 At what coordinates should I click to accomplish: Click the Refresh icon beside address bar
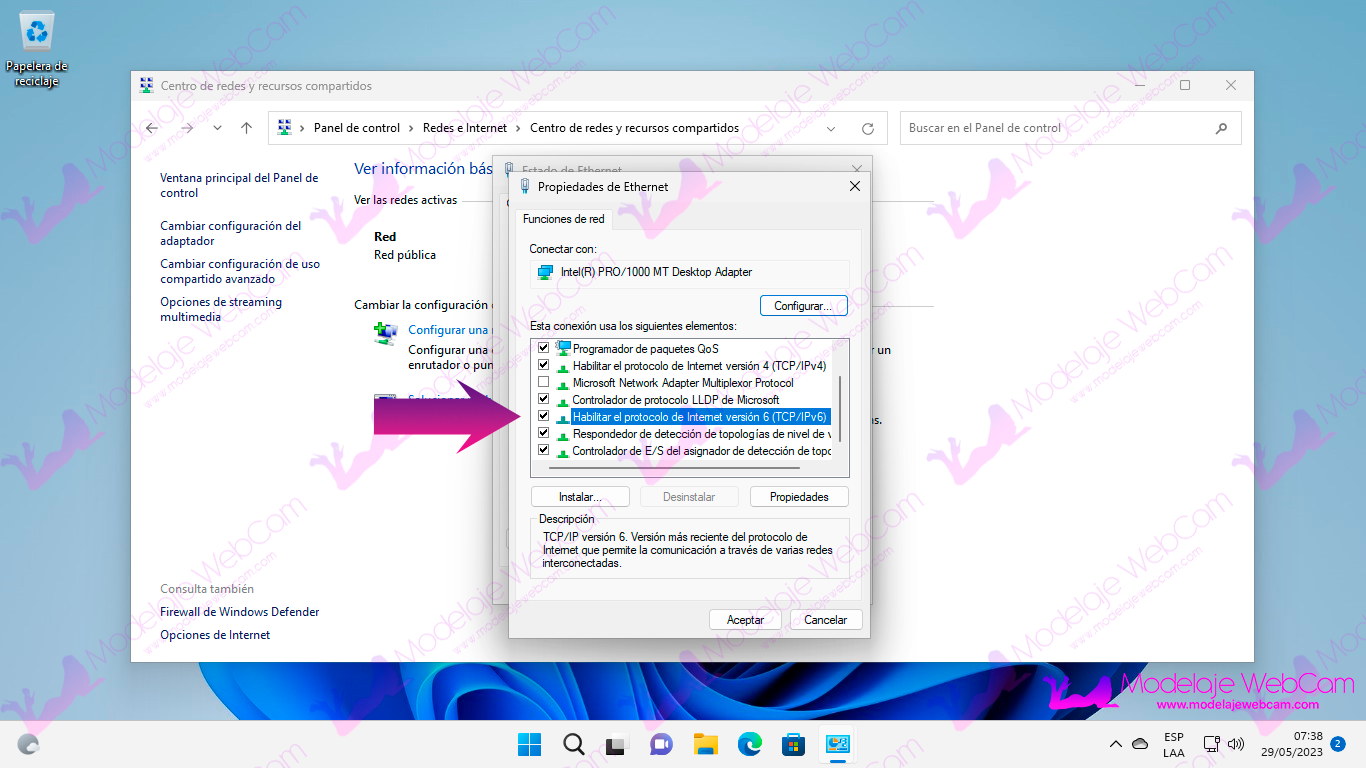pos(868,128)
